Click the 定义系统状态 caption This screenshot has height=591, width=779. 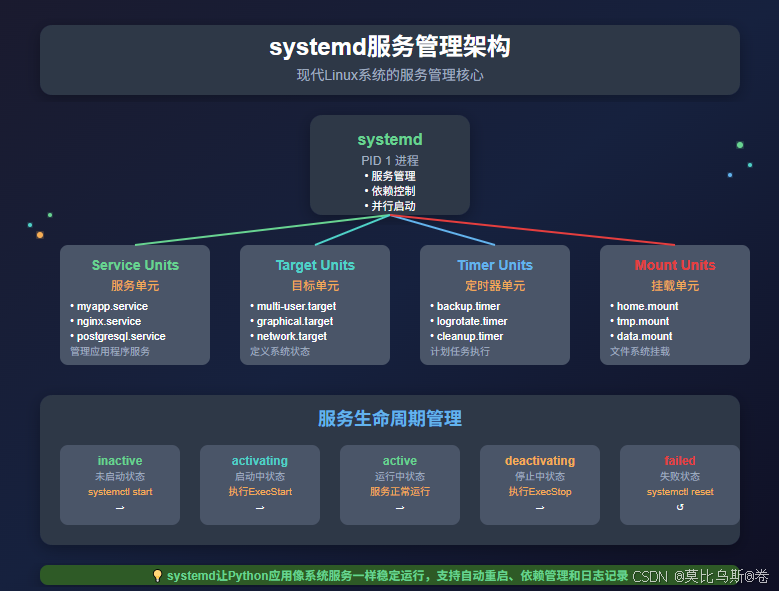[x=280, y=351]
